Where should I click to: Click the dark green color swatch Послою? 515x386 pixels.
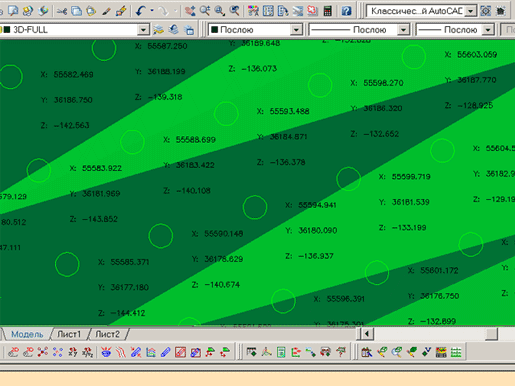pos(215,30)
